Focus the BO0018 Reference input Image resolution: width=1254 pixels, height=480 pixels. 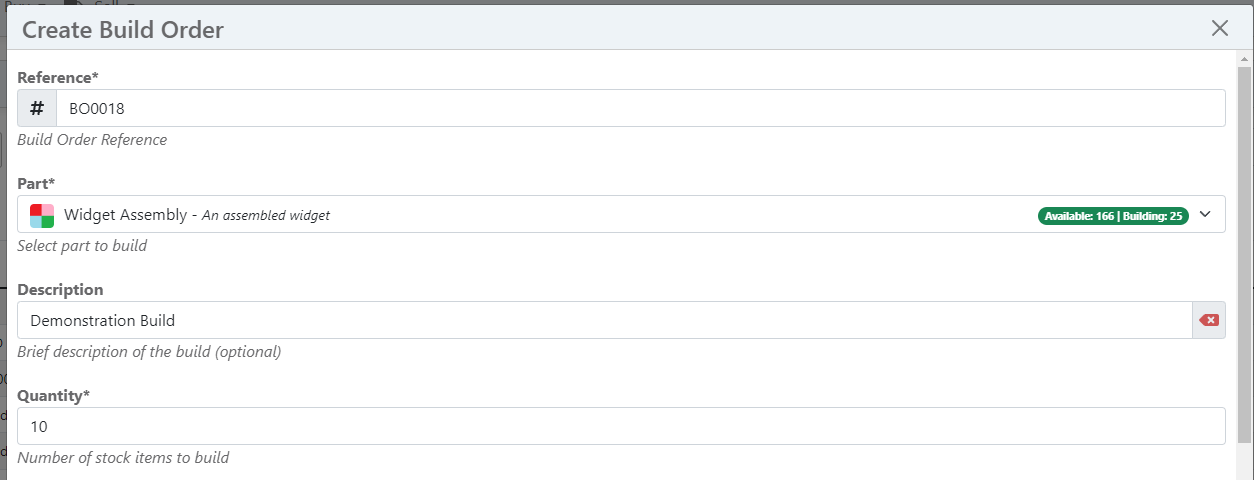pos(640,108)
